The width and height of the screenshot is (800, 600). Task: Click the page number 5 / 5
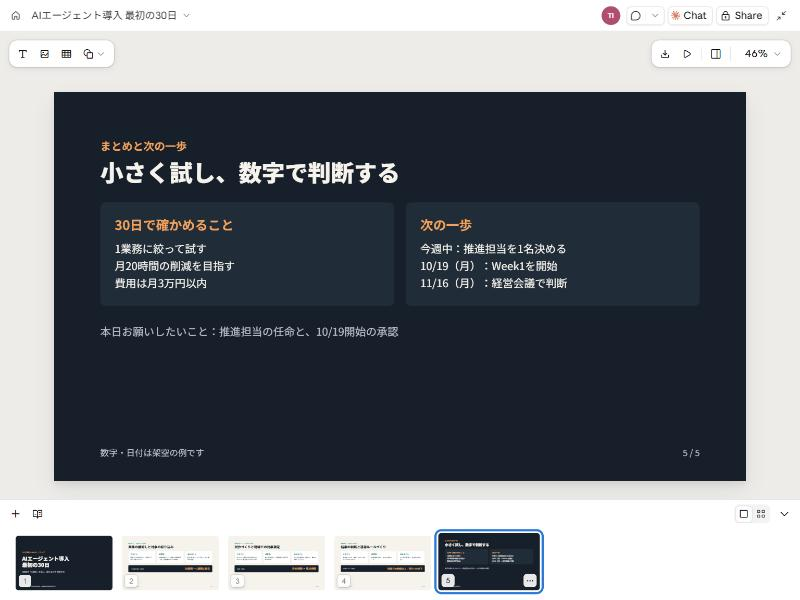tap(691, 453)
